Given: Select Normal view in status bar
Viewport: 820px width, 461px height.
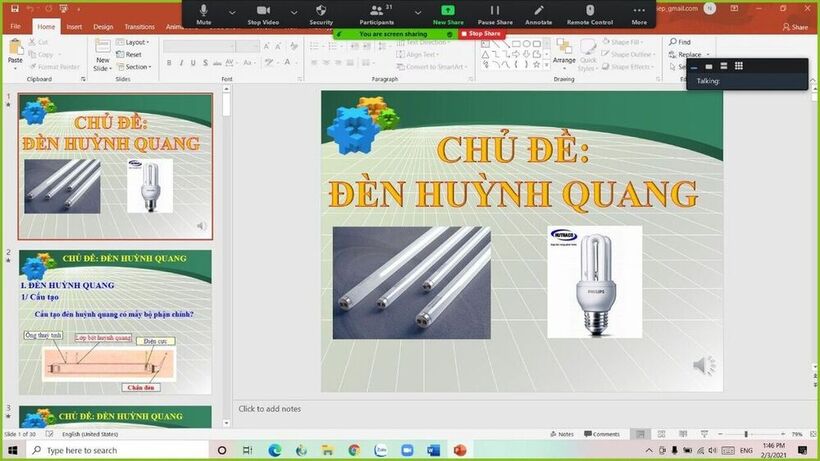Looking at the screenshot, I should click(x=640, y=434).
